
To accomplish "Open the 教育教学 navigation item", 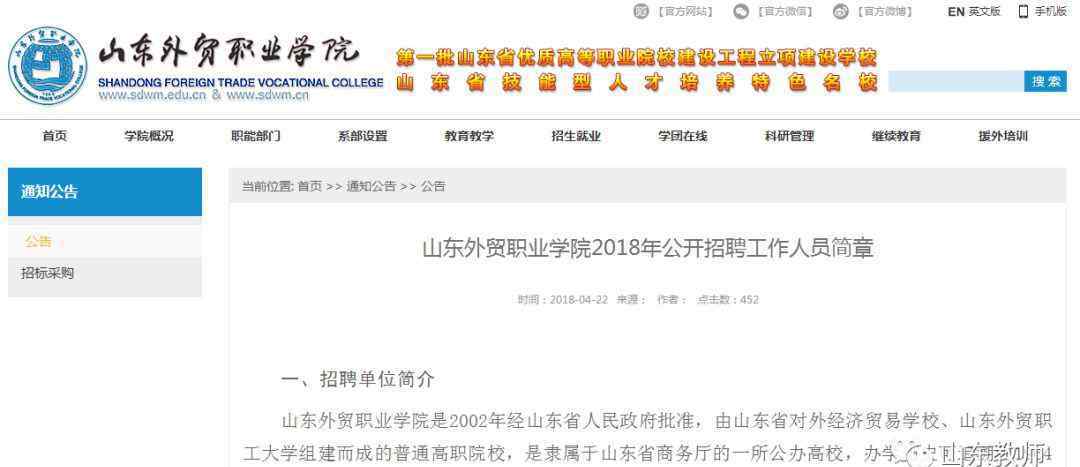I will 469,136.
